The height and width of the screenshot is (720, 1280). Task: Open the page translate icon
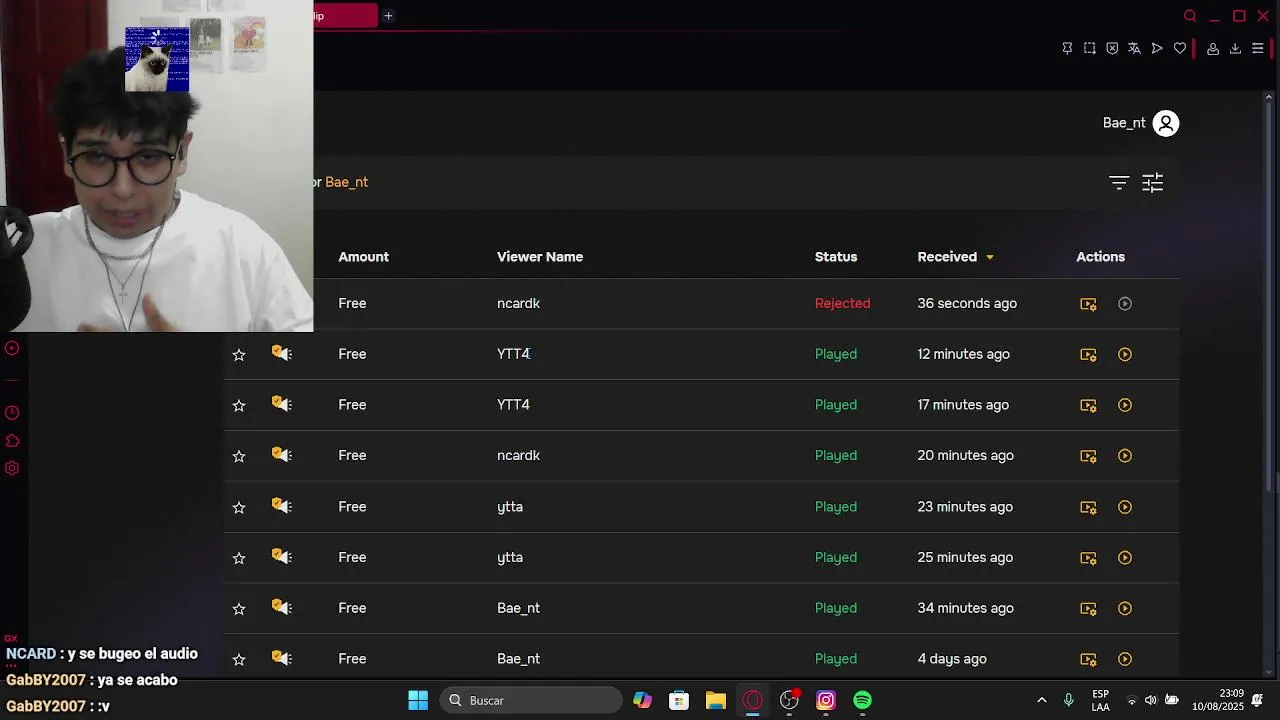pyautogui.click(x=1134, y=48)
